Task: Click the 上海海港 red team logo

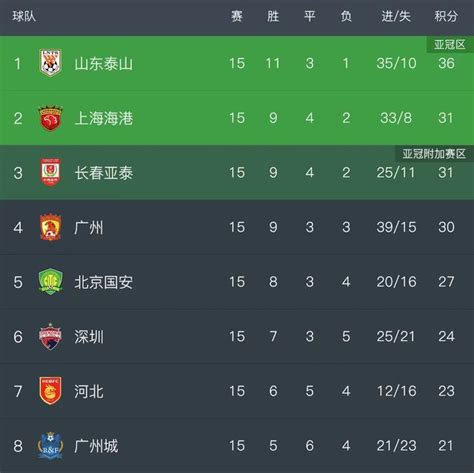Action: (50, 118)
